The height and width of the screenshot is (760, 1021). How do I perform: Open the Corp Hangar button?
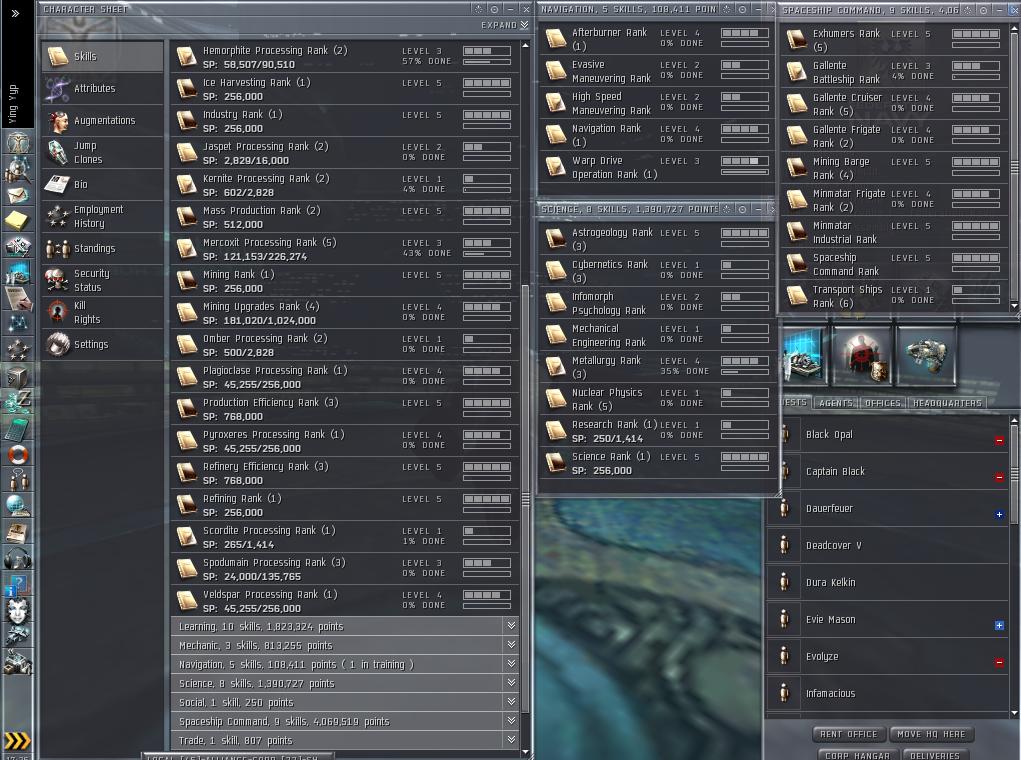pyautogui.click(x=856, y=755)
